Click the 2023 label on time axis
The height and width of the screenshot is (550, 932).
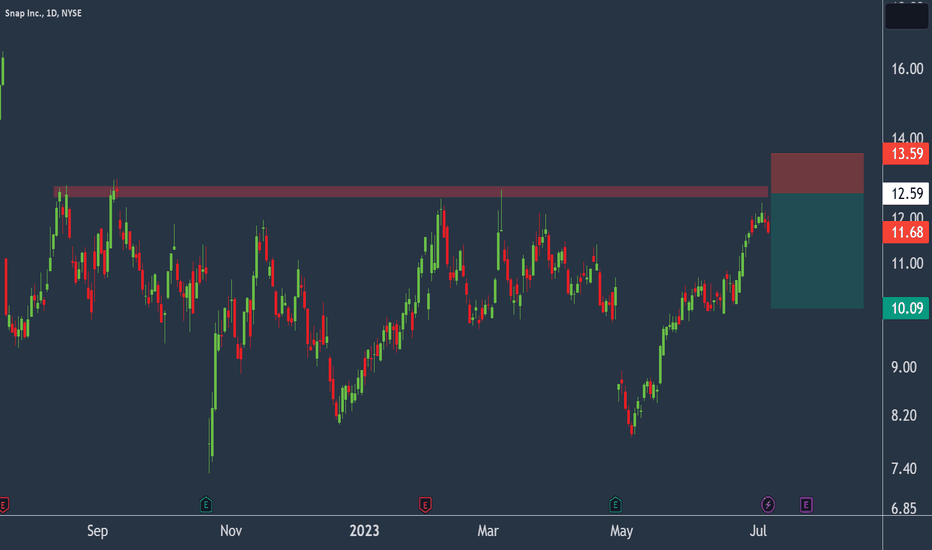tap(364, 531)
